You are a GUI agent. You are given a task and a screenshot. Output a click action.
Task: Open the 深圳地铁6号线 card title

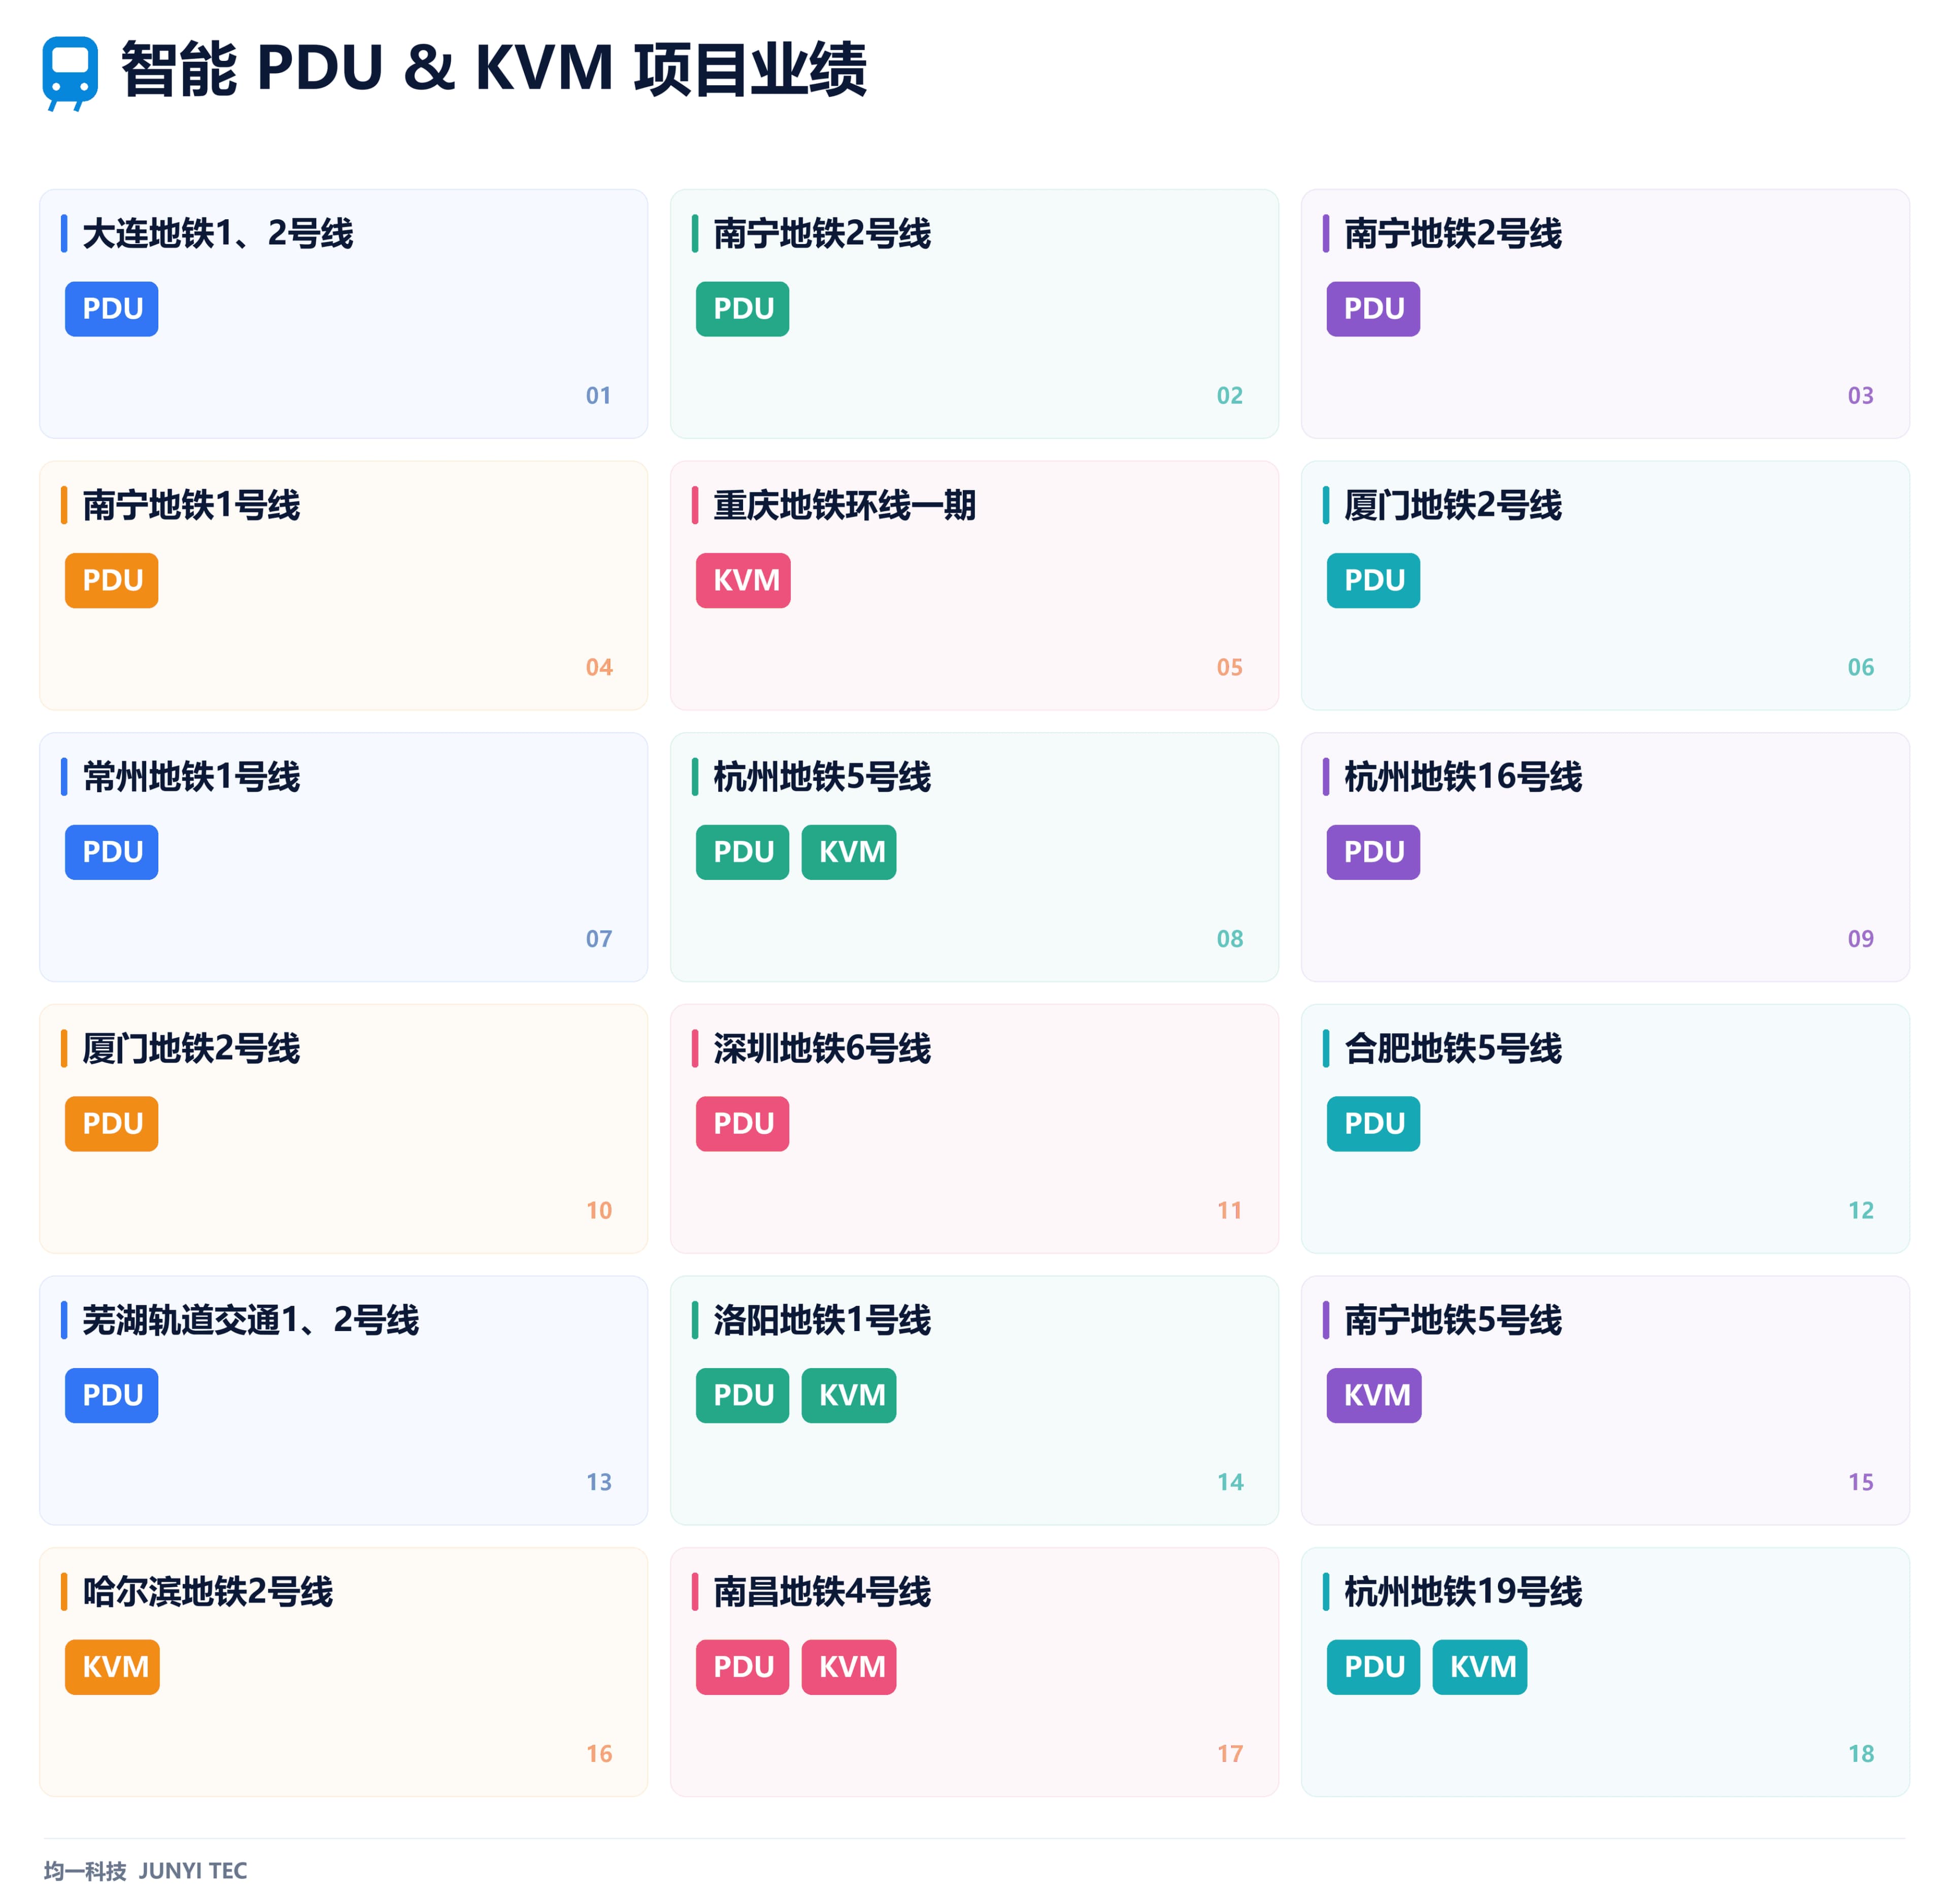(x=822, y=1049)
